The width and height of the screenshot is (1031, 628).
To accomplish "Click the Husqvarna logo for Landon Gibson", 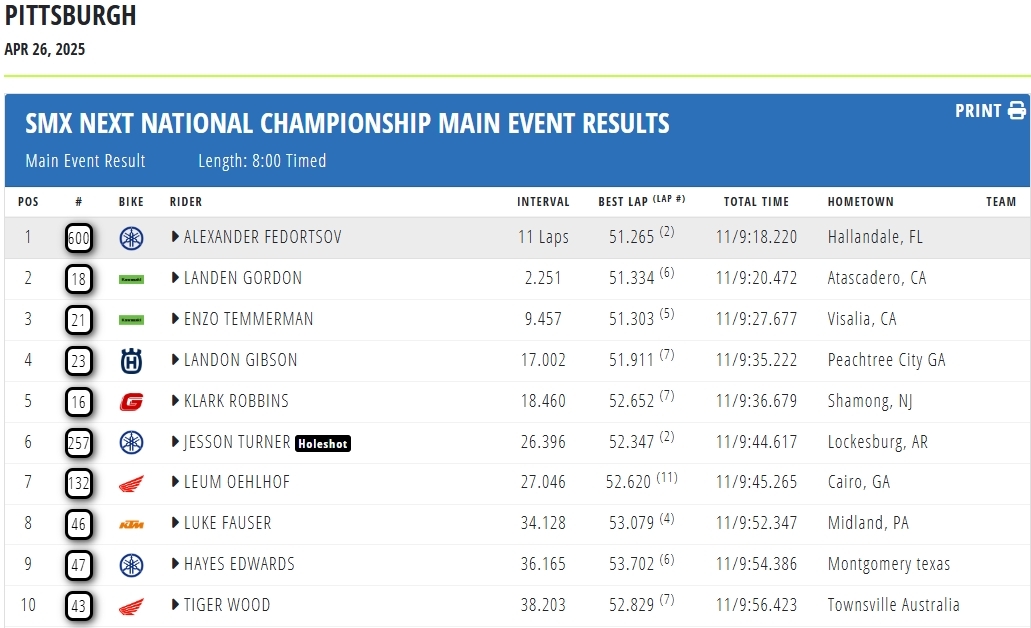I will [131, 361].
